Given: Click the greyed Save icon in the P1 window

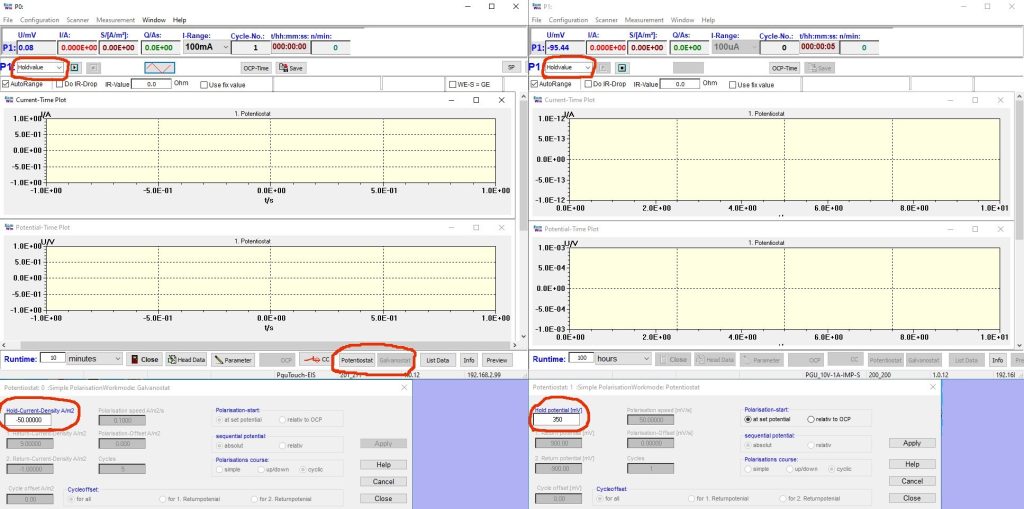Looking at the screenshot, I should click(x=819, y=68).
